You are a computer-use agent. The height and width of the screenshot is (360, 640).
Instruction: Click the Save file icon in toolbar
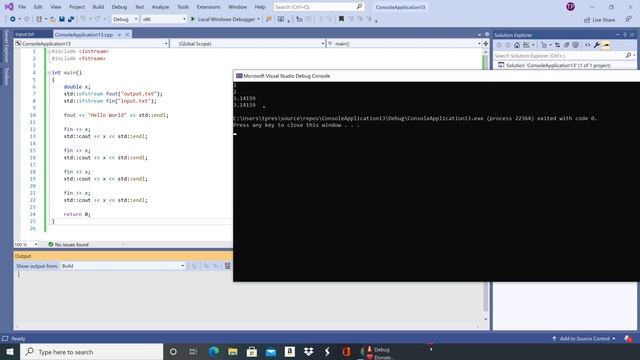coord(62,19)
